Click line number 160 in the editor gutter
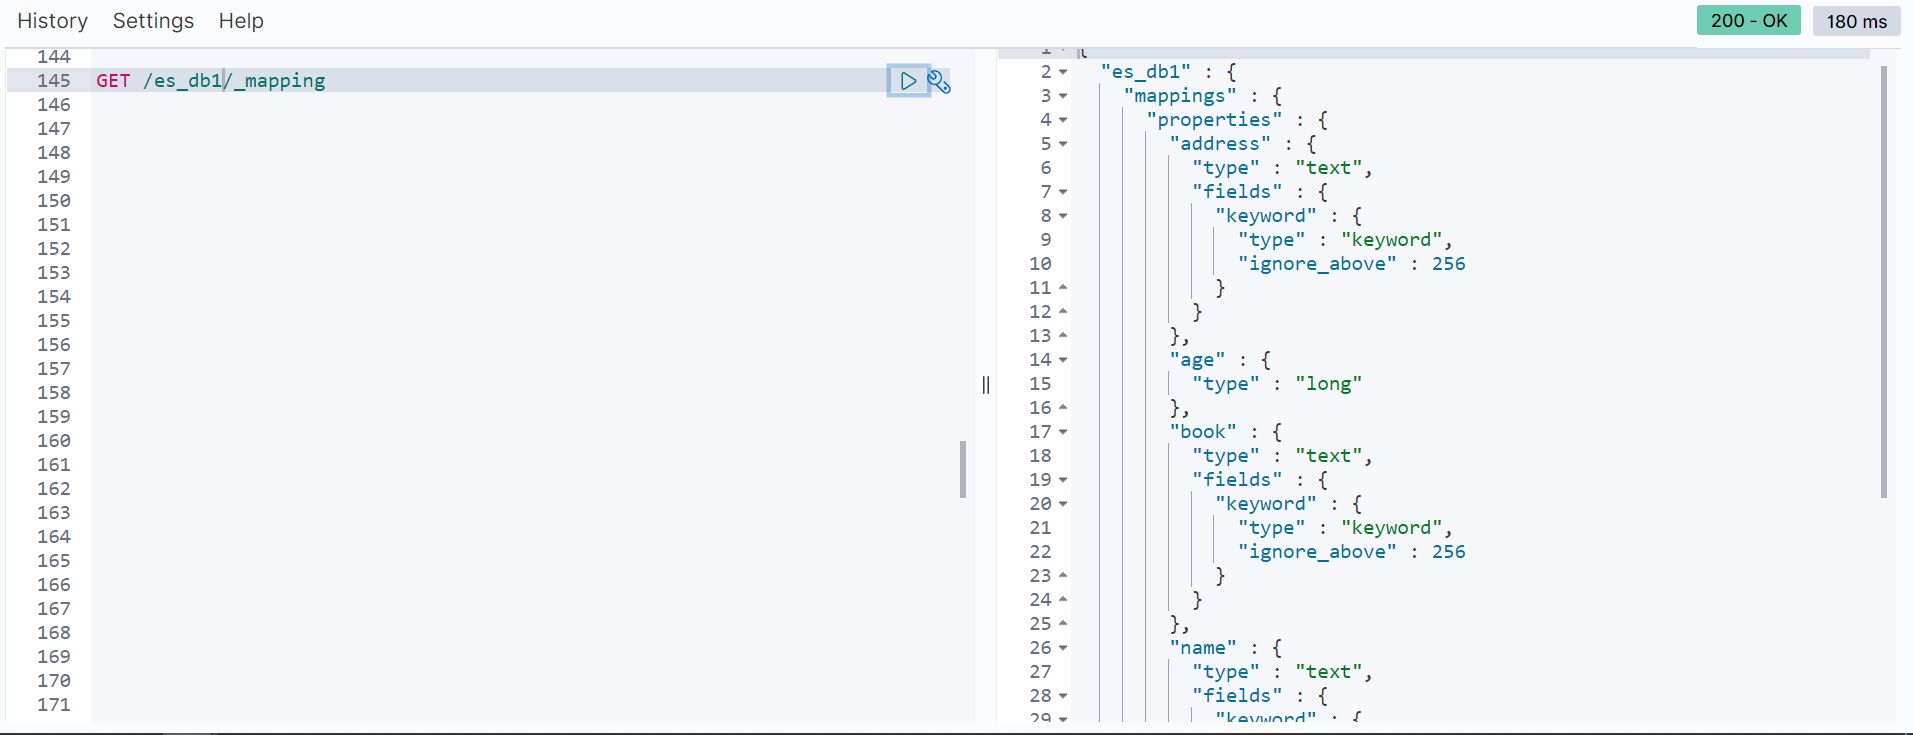 tap(54, 440)
